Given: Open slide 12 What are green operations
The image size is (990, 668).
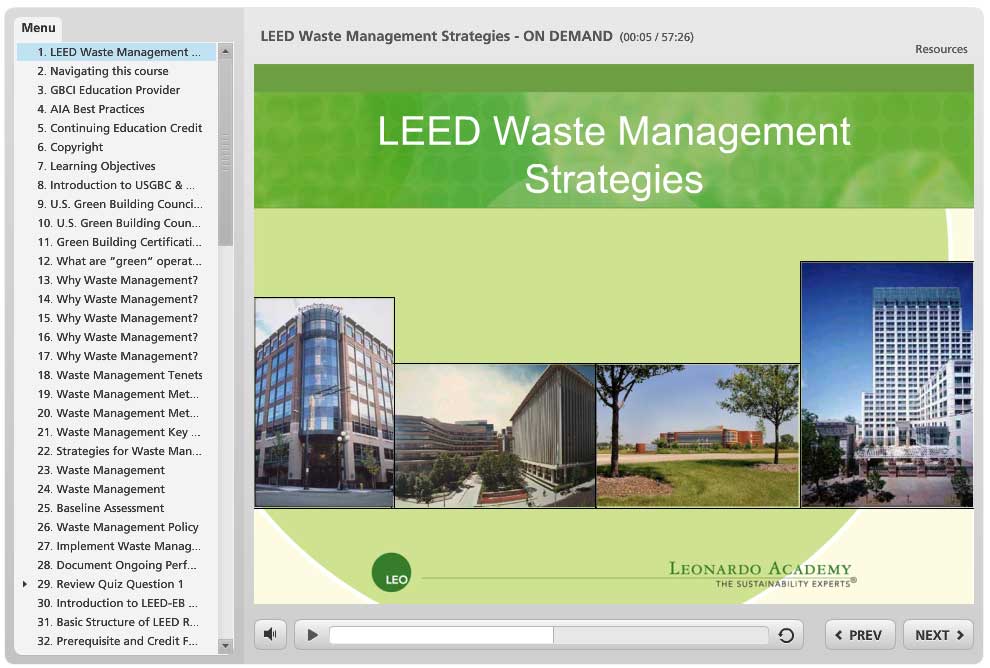Looking at the screenshot, I should click(x=116, y=261).
